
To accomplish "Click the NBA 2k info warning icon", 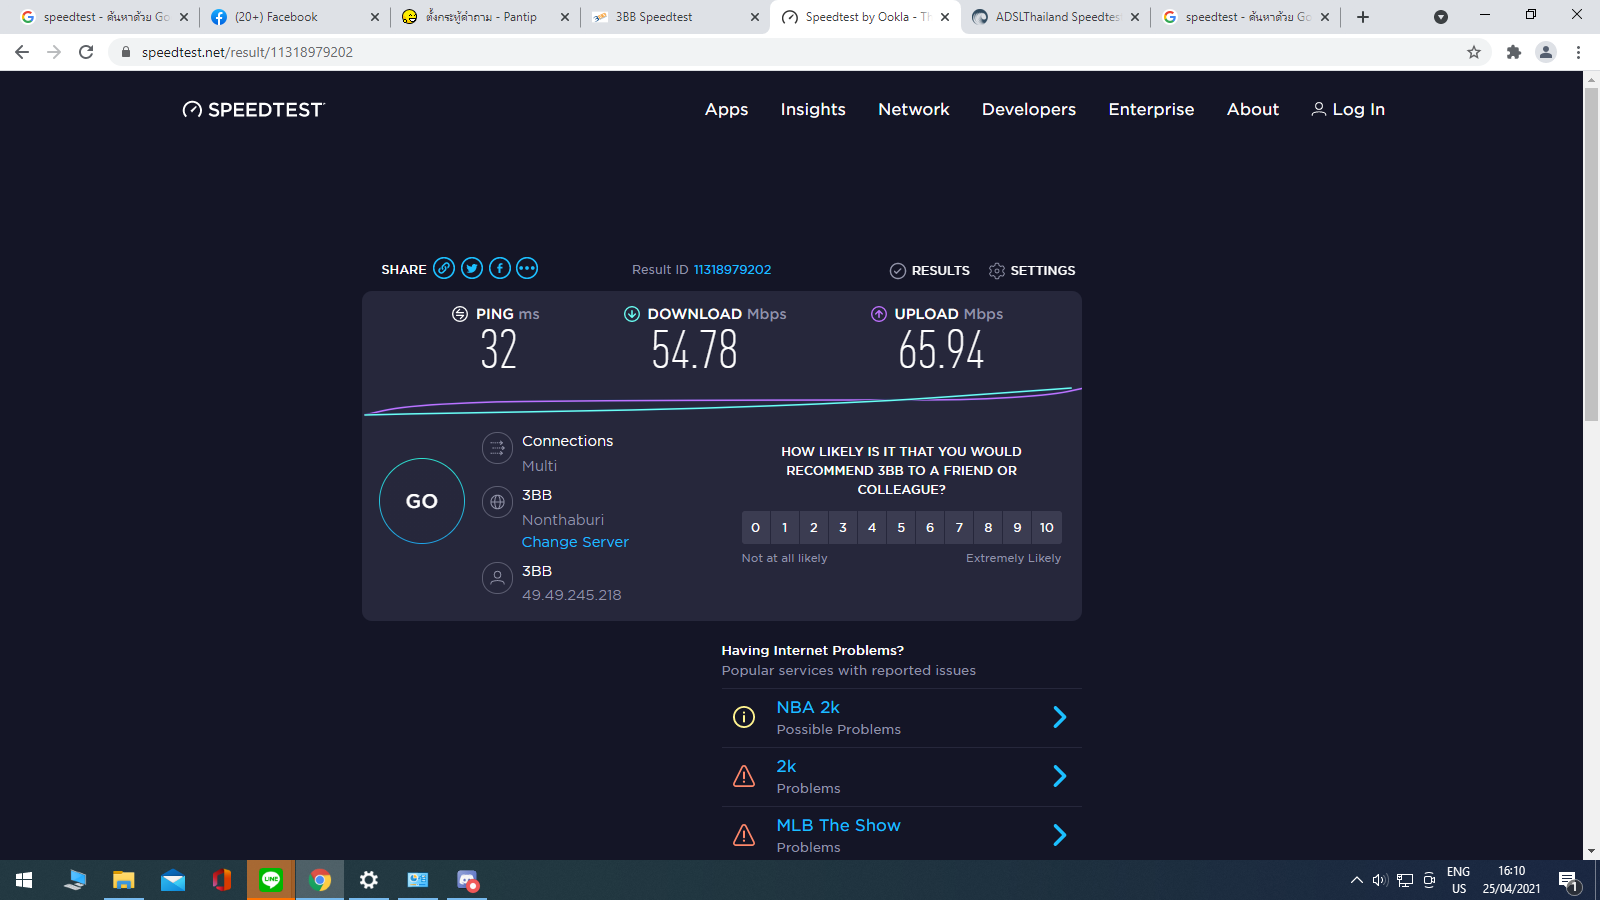I will click(x=744, y=717).
